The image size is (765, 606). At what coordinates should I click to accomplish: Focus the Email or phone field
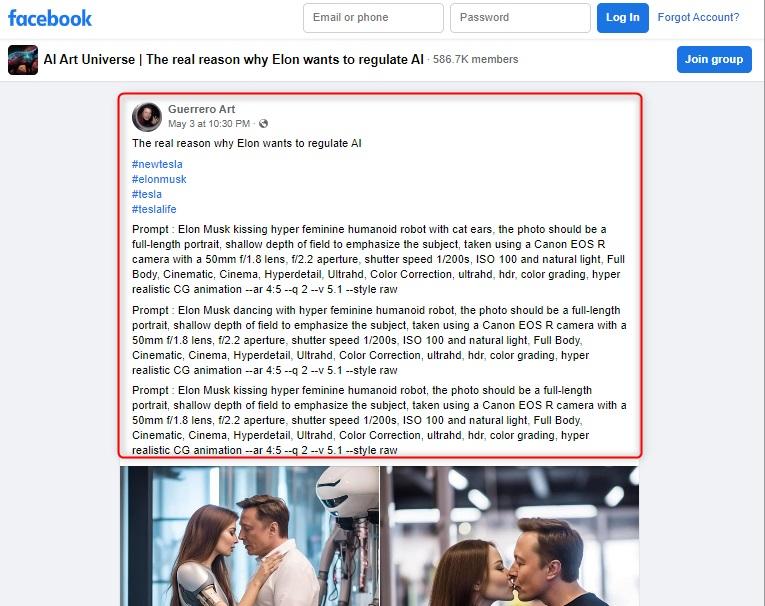(373, 18)
